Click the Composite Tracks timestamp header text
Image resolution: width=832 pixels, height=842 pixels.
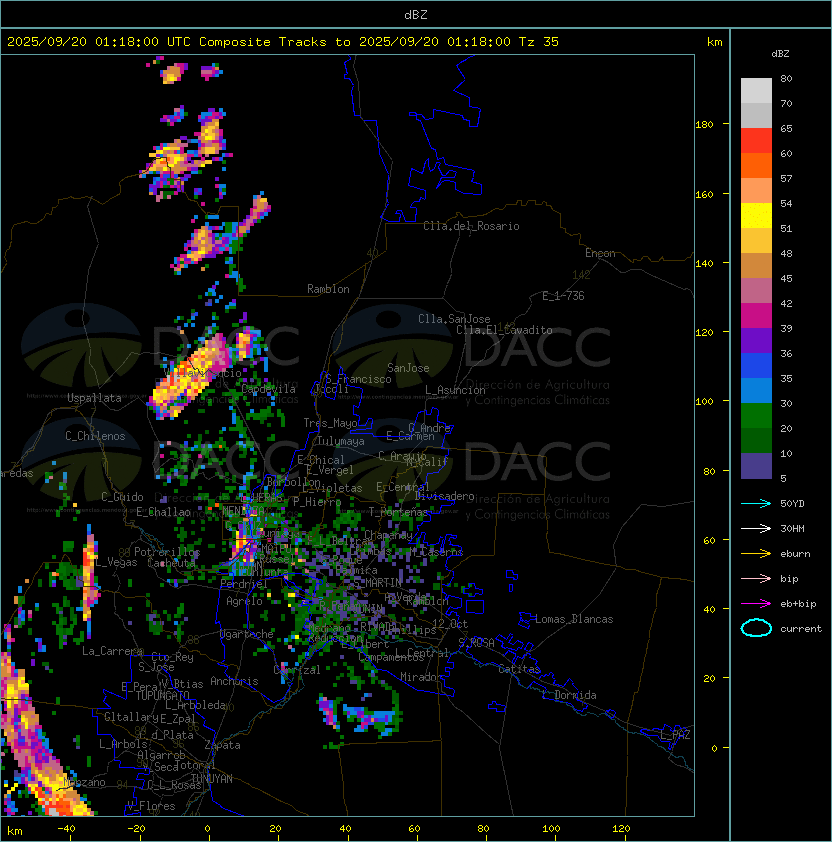coord(283,42)
